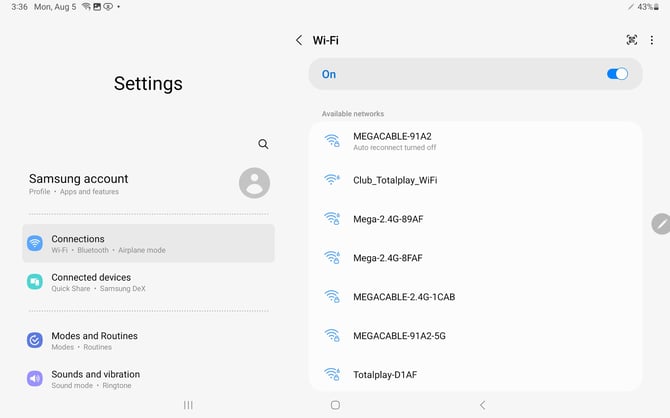Image resolution: width=670 pixels, height=418 pixels.
Task: Select the Connections menu item
Action: pos(148,243)
